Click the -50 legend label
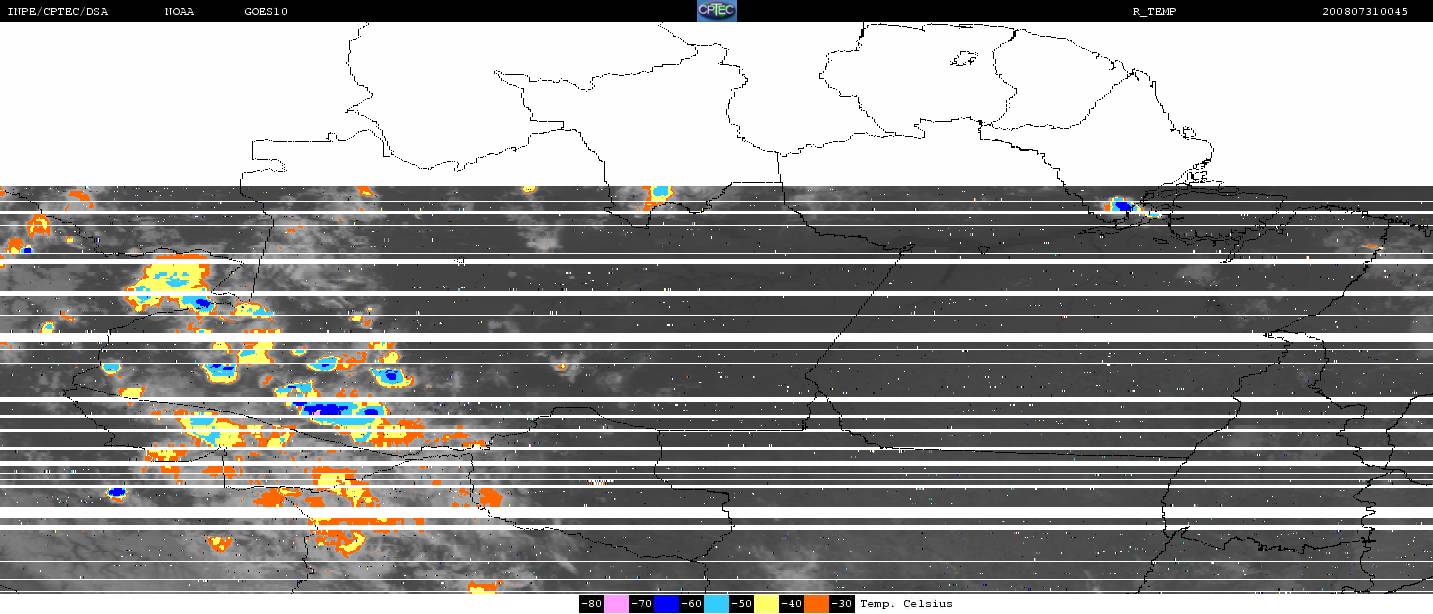The image size is (1433, 614). click(742, 604)
